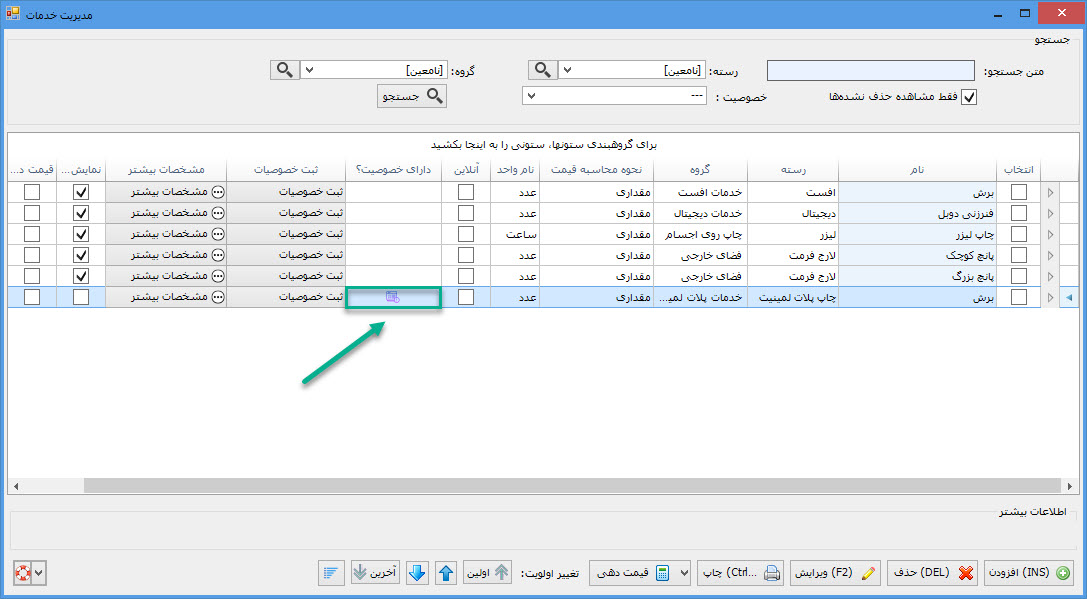Viewport: 1087px width, 599px height.
Task: Open مشخصات بیشتر for چاپ پلات لمینیت row
Action: pos(166,297)
